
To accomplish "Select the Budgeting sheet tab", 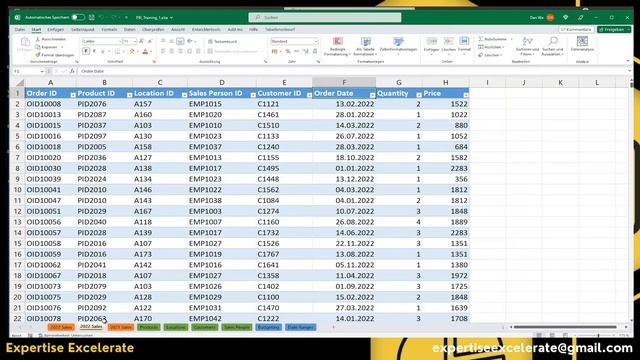I will click(x=269, y=327).
